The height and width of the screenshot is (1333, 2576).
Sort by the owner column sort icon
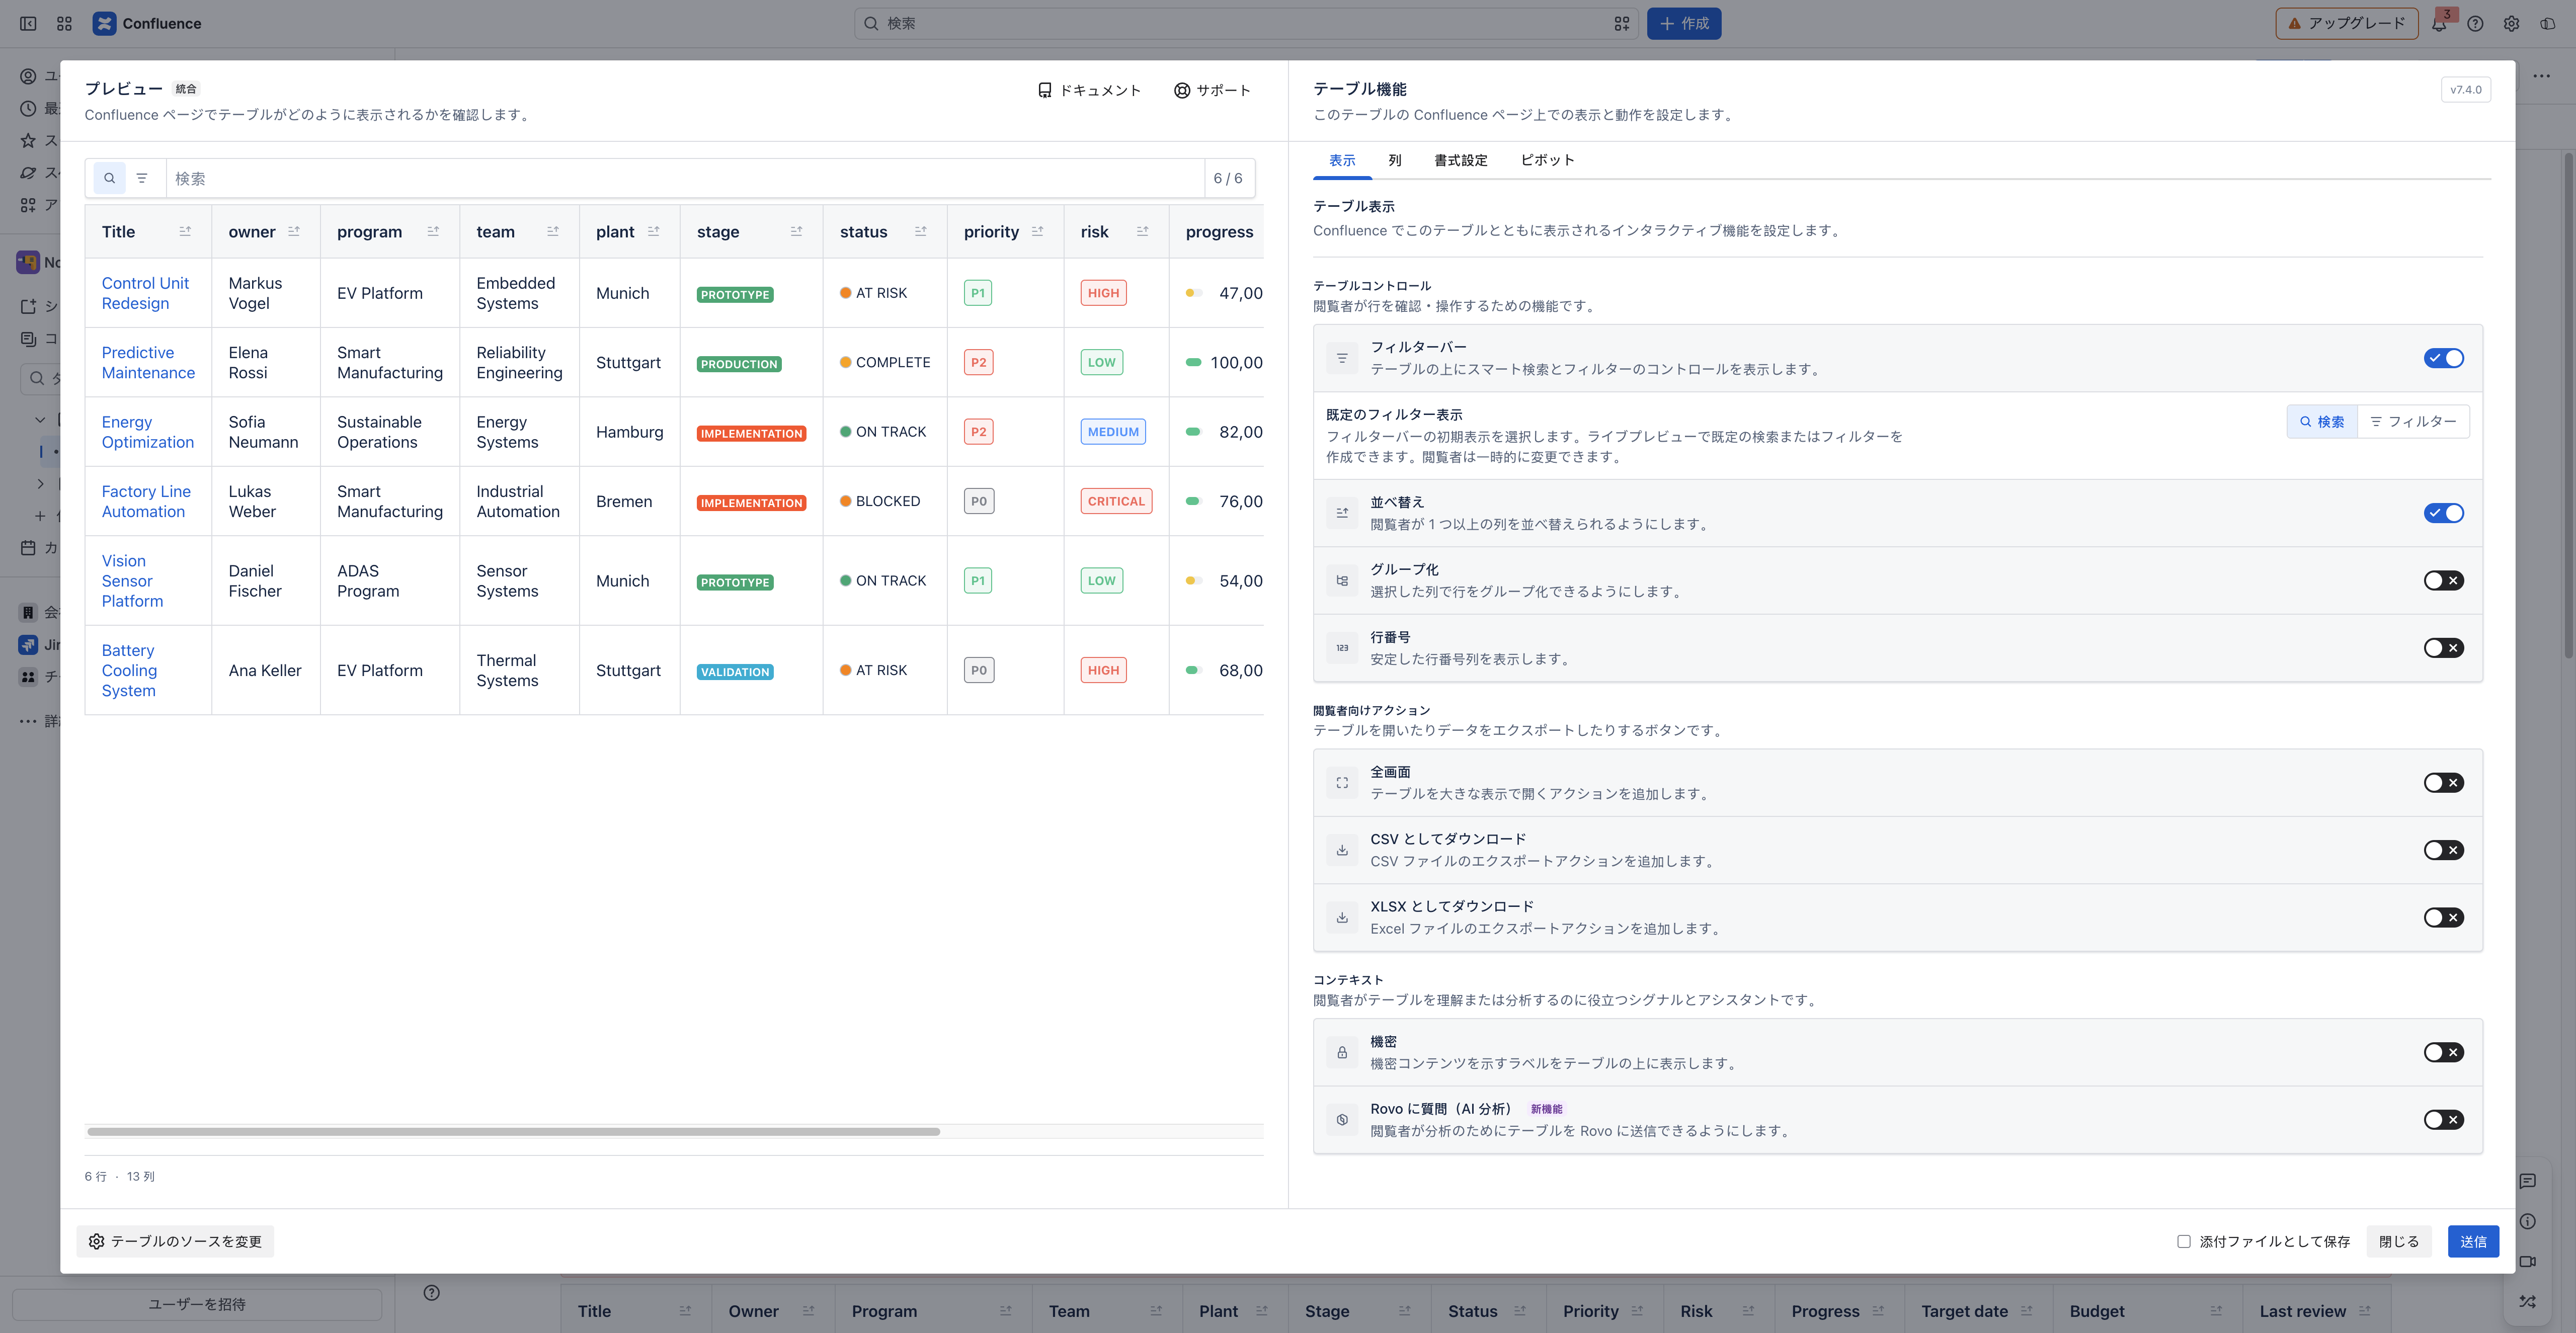[x=294, y=231]
